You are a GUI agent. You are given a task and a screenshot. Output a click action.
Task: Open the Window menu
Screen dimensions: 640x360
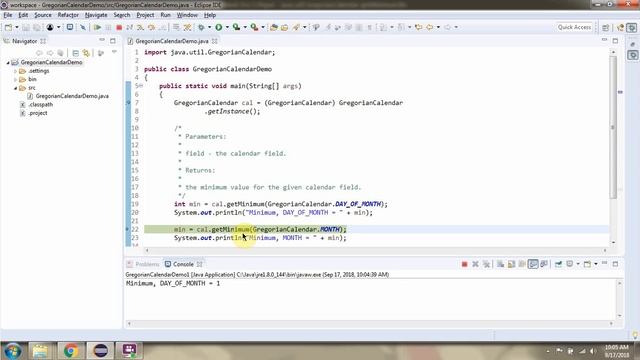coord(187,15)
